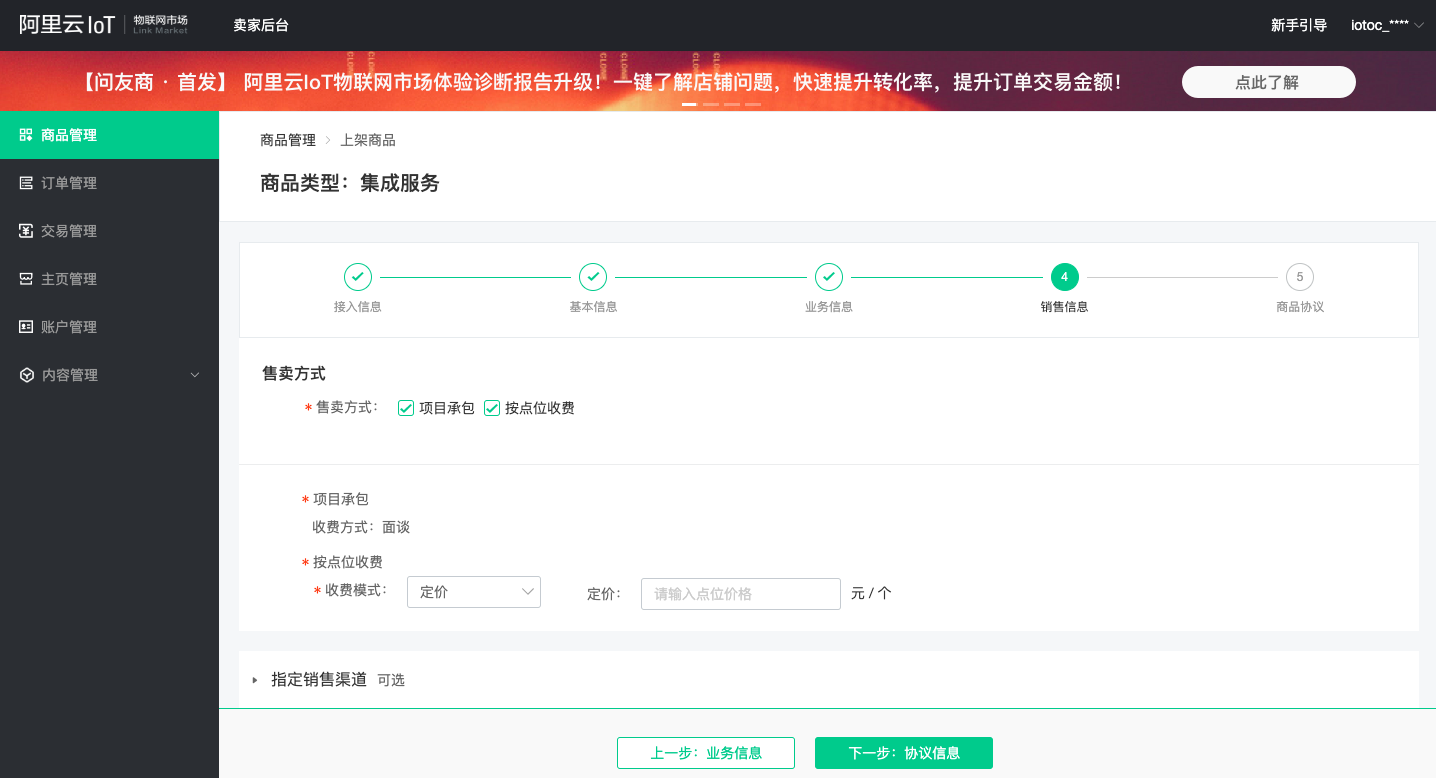Uncheck the 按点位收费 checkbox
This screenshot has width=1436, height=778.
[492, 408]
